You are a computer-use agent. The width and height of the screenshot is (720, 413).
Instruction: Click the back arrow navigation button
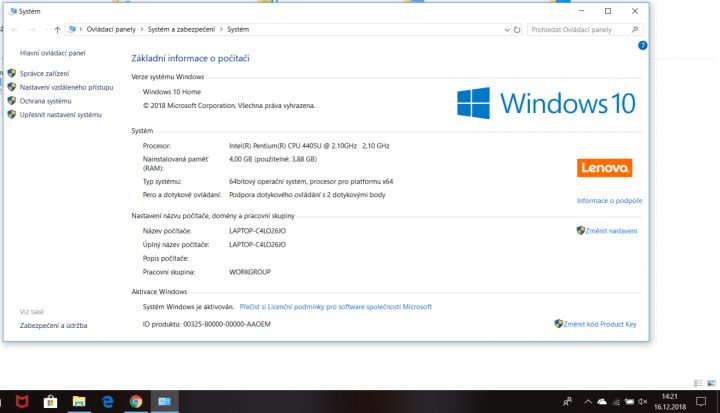pos(14,30)
